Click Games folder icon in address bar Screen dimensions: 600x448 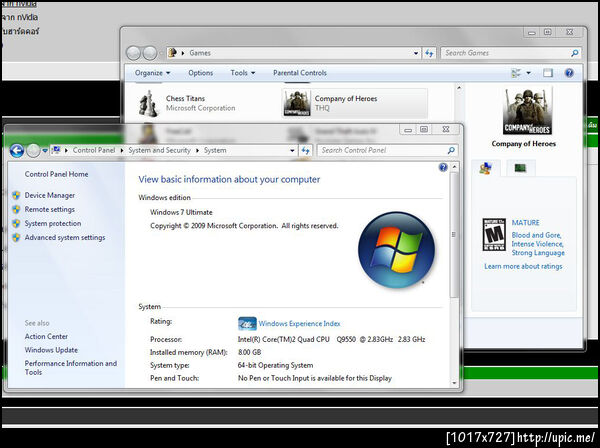tap(173, 53)
